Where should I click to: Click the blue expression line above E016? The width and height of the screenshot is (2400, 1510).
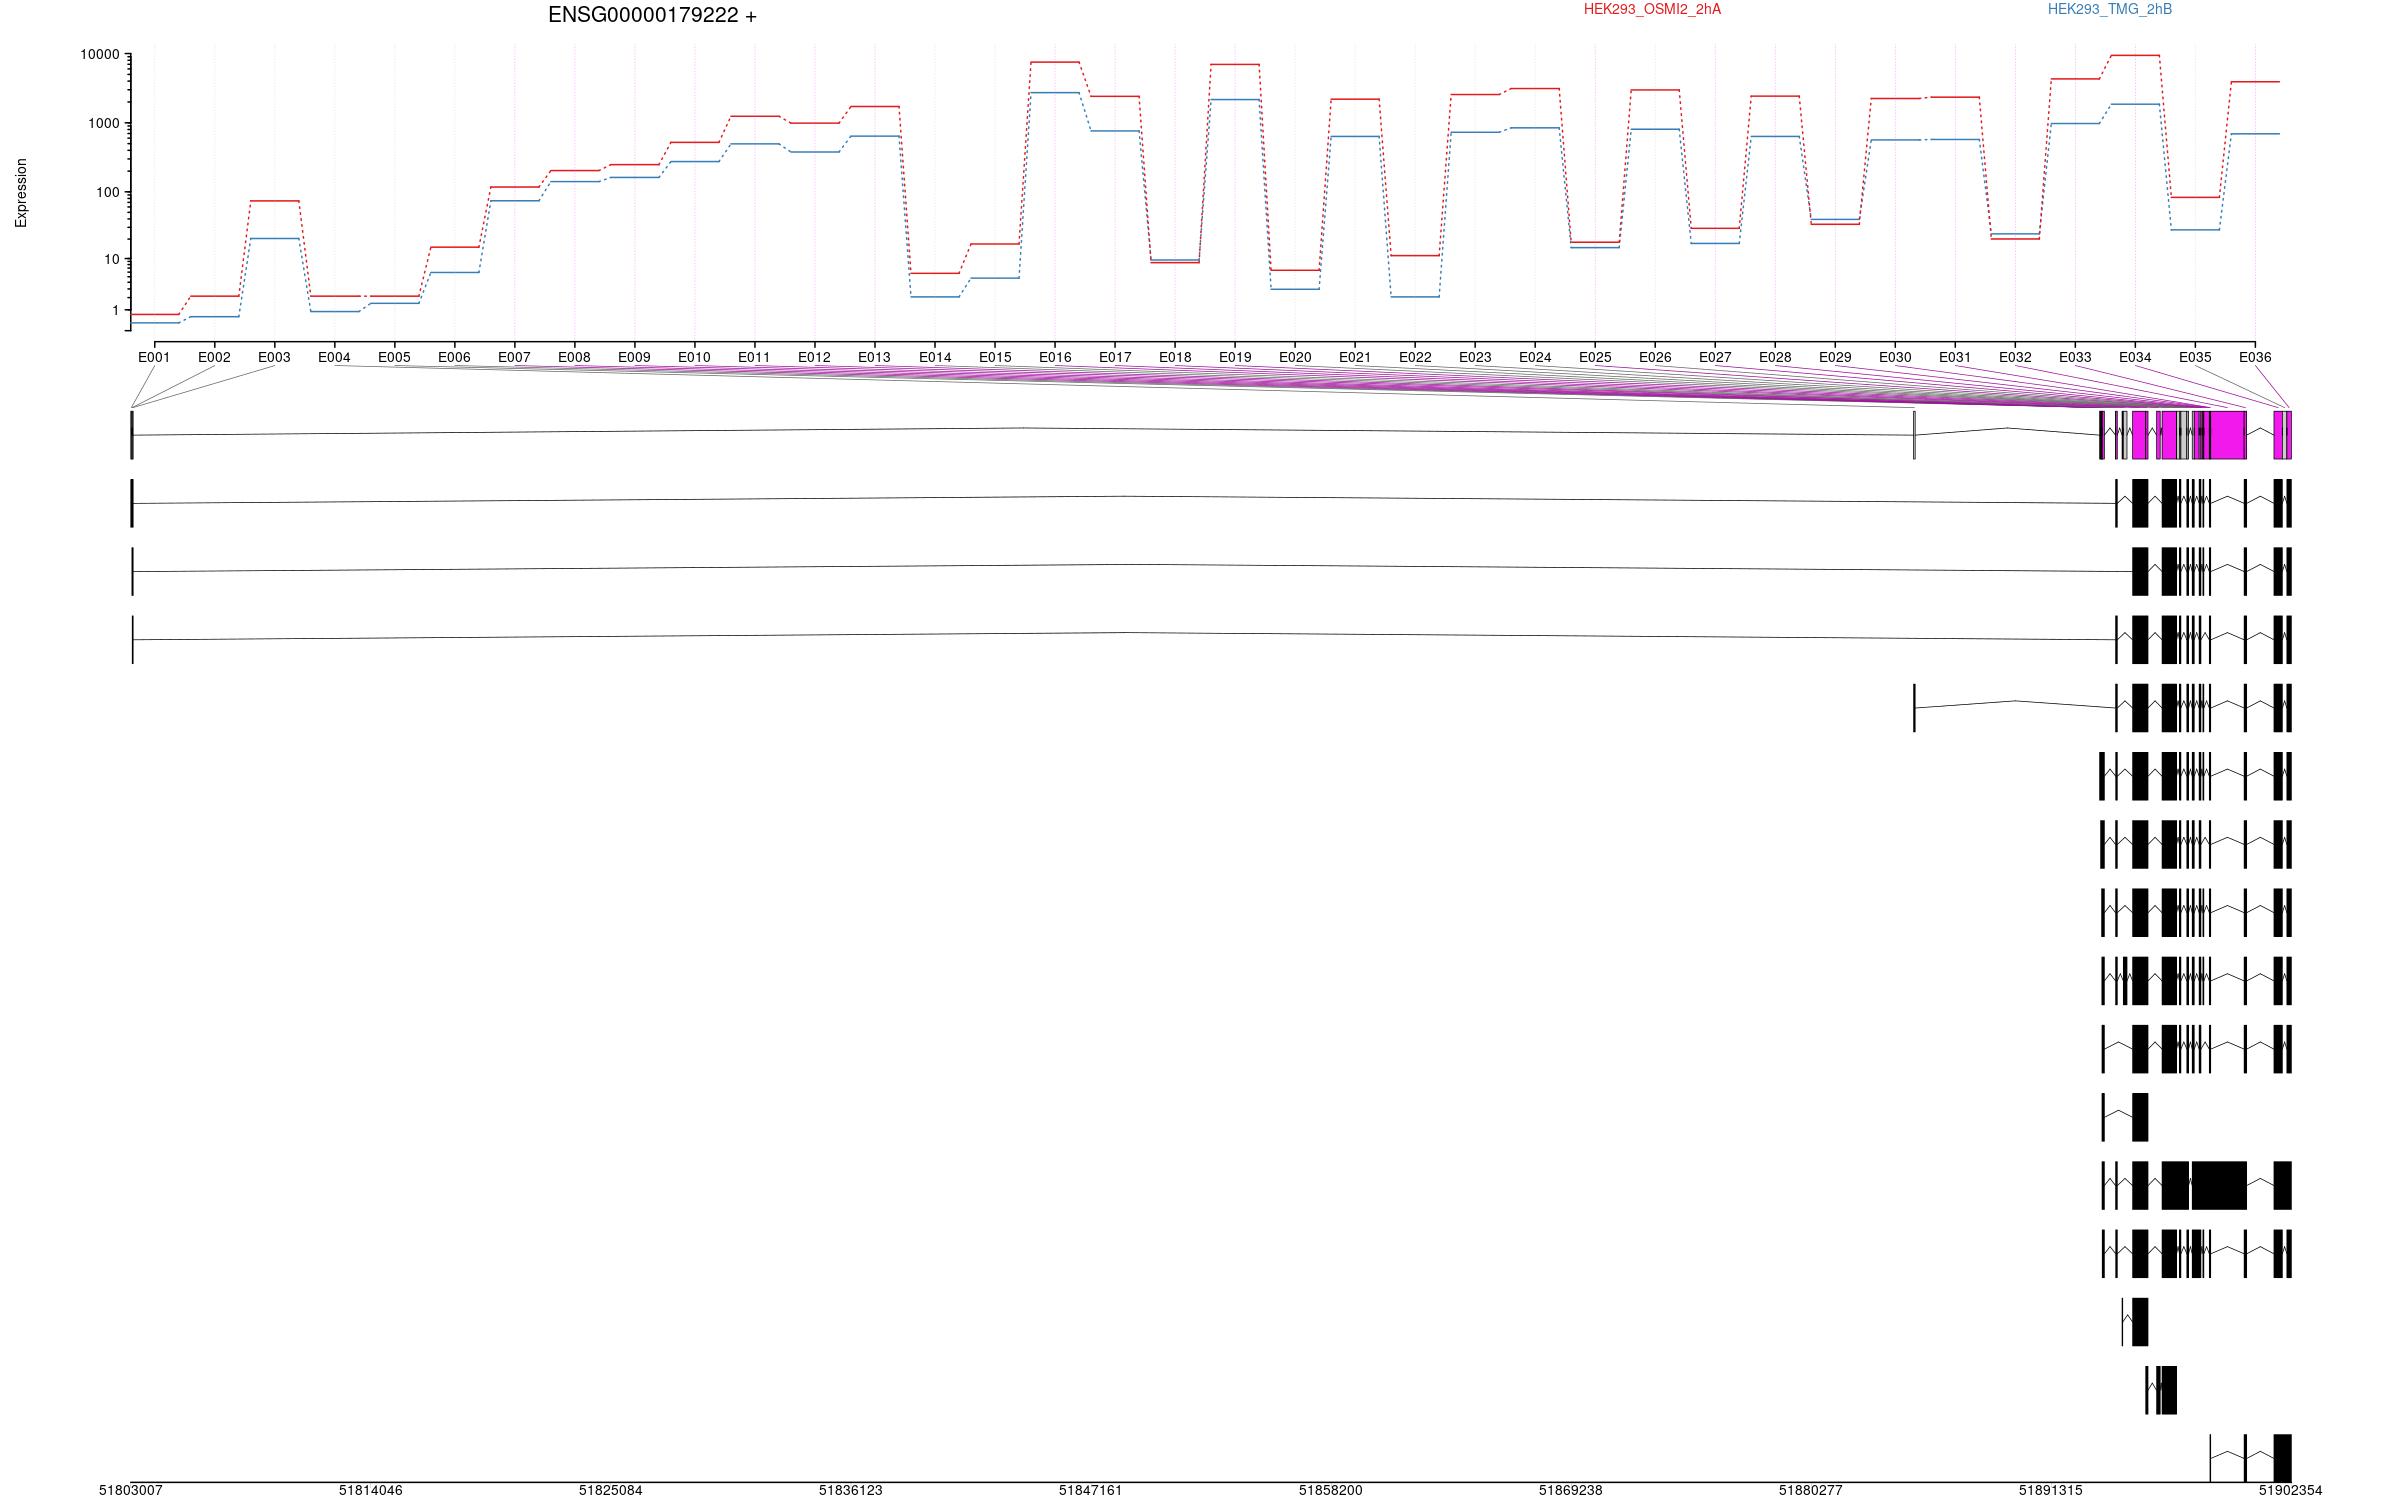pyautogui.click(x=1055, y=92)
